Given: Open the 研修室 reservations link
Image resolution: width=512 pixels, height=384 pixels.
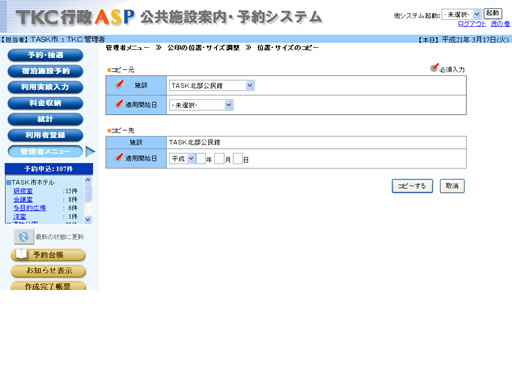Looking at the screenshot, I should tap(23, 191).
